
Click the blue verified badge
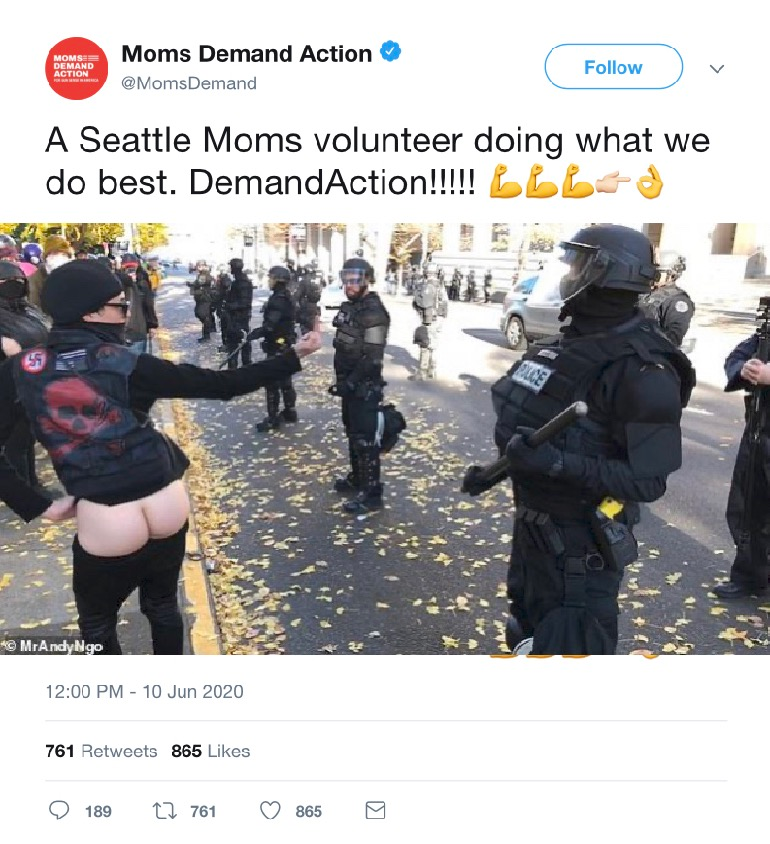(391, 51)
